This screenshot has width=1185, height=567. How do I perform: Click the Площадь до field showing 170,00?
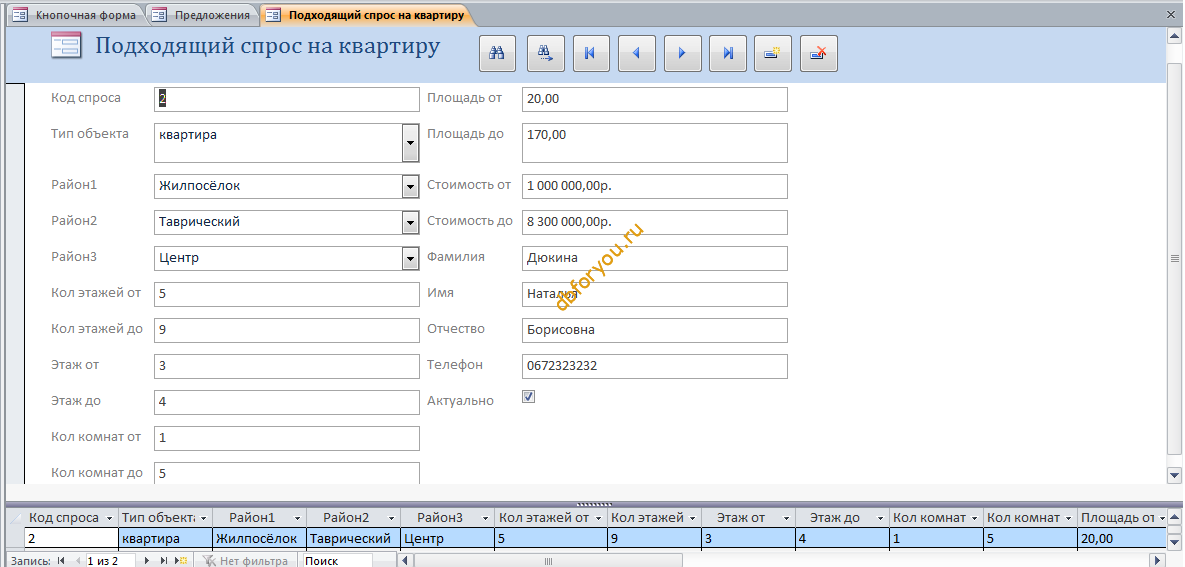(x=654, y=143)
